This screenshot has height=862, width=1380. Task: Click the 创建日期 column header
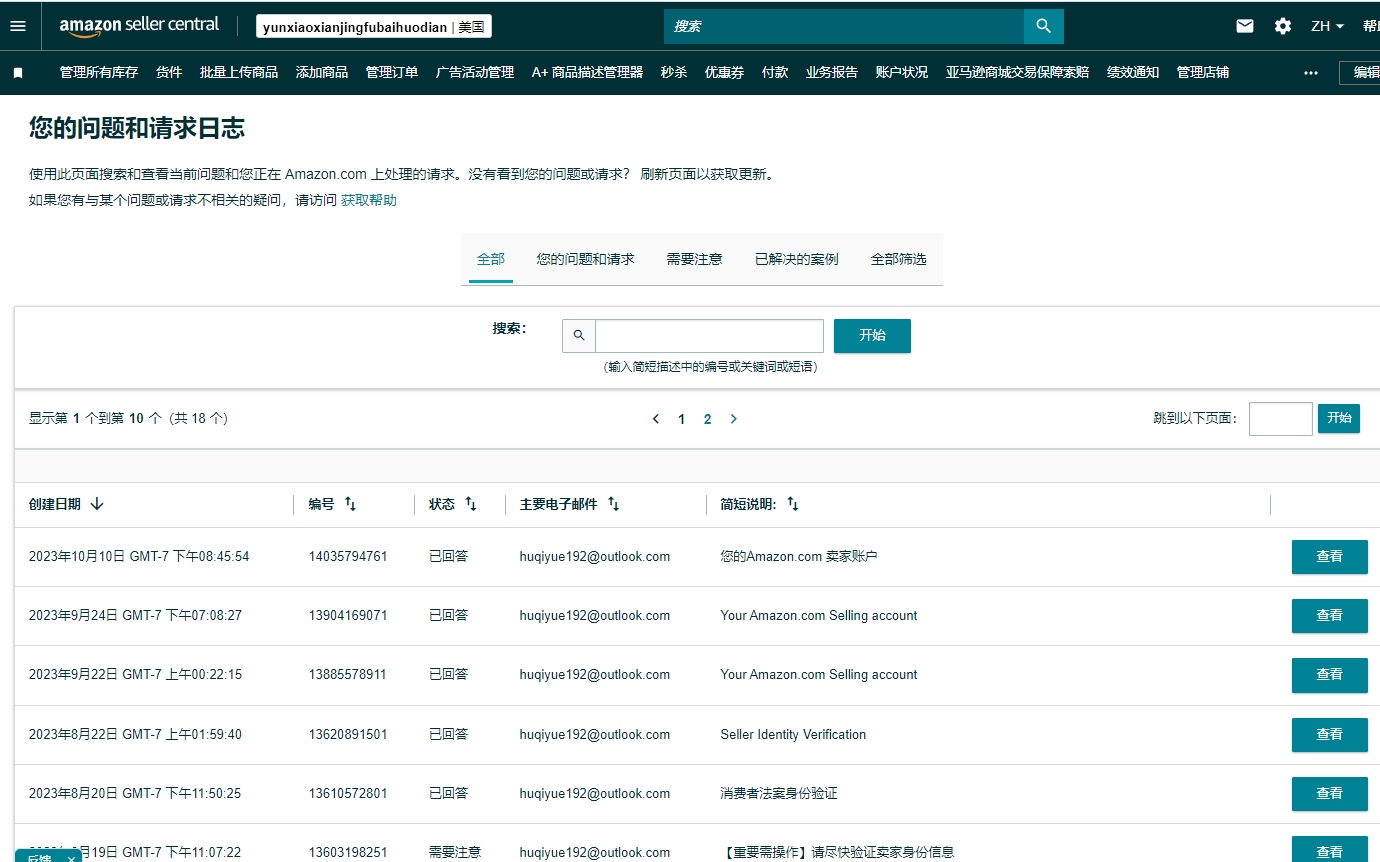55,504
